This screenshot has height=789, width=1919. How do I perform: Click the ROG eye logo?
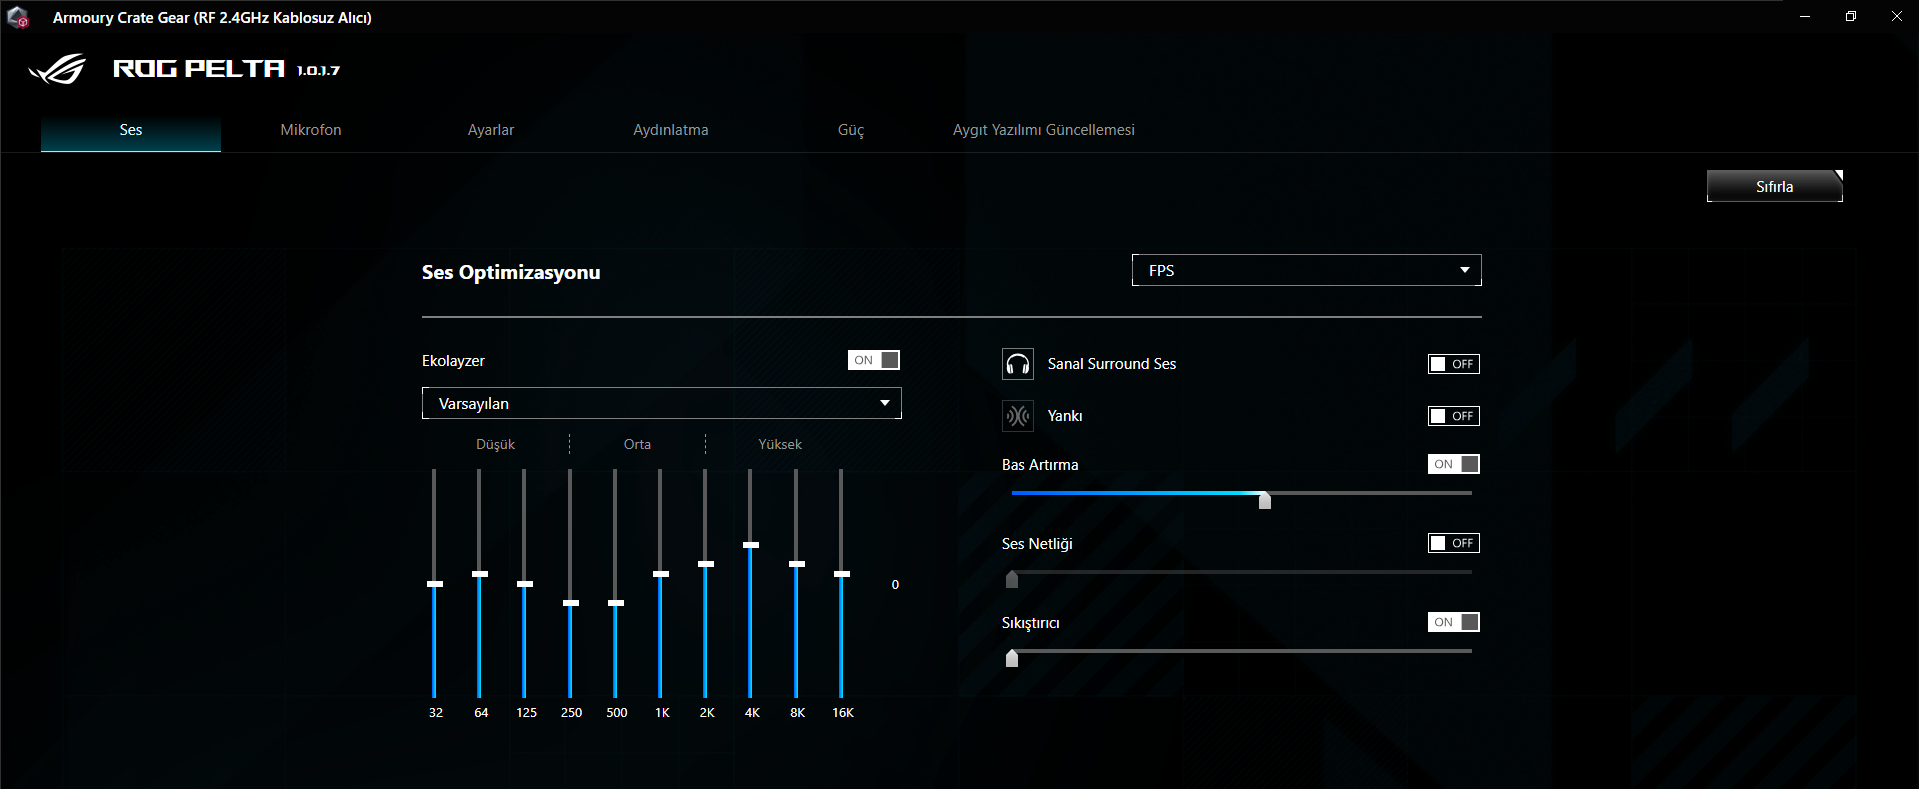point(57,69)
